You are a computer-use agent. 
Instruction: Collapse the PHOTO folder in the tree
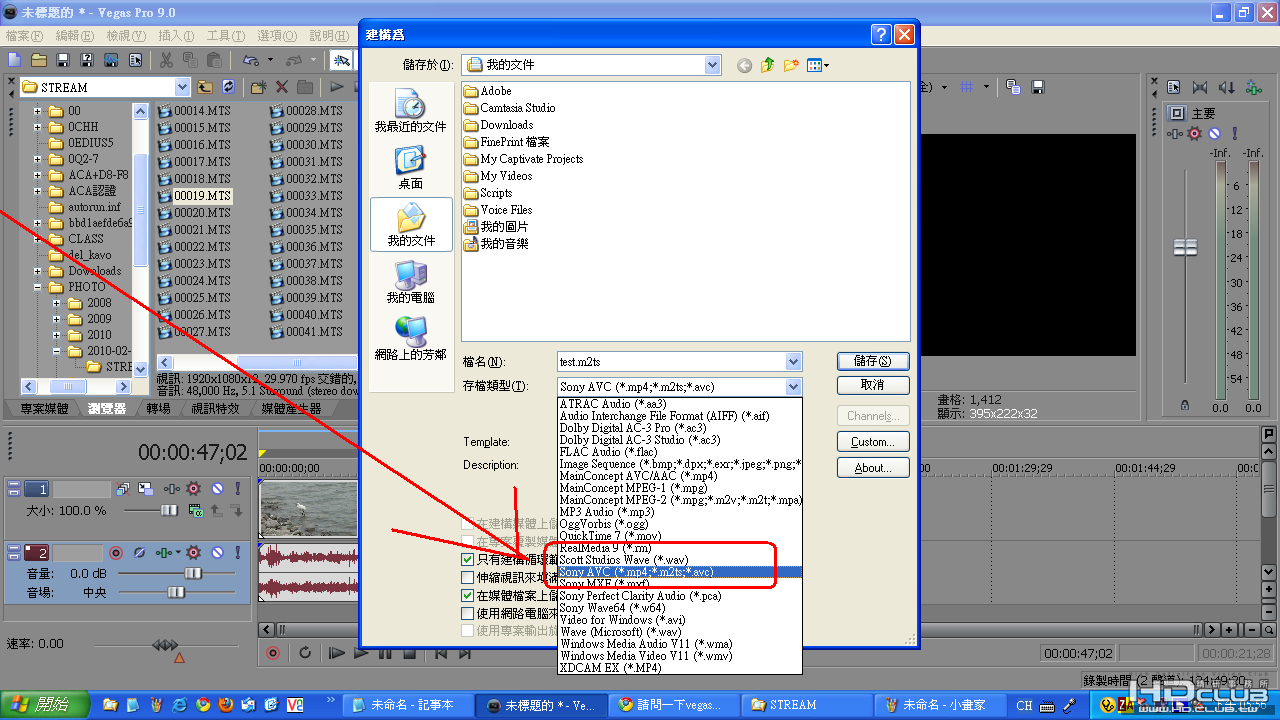click(37, 287)
